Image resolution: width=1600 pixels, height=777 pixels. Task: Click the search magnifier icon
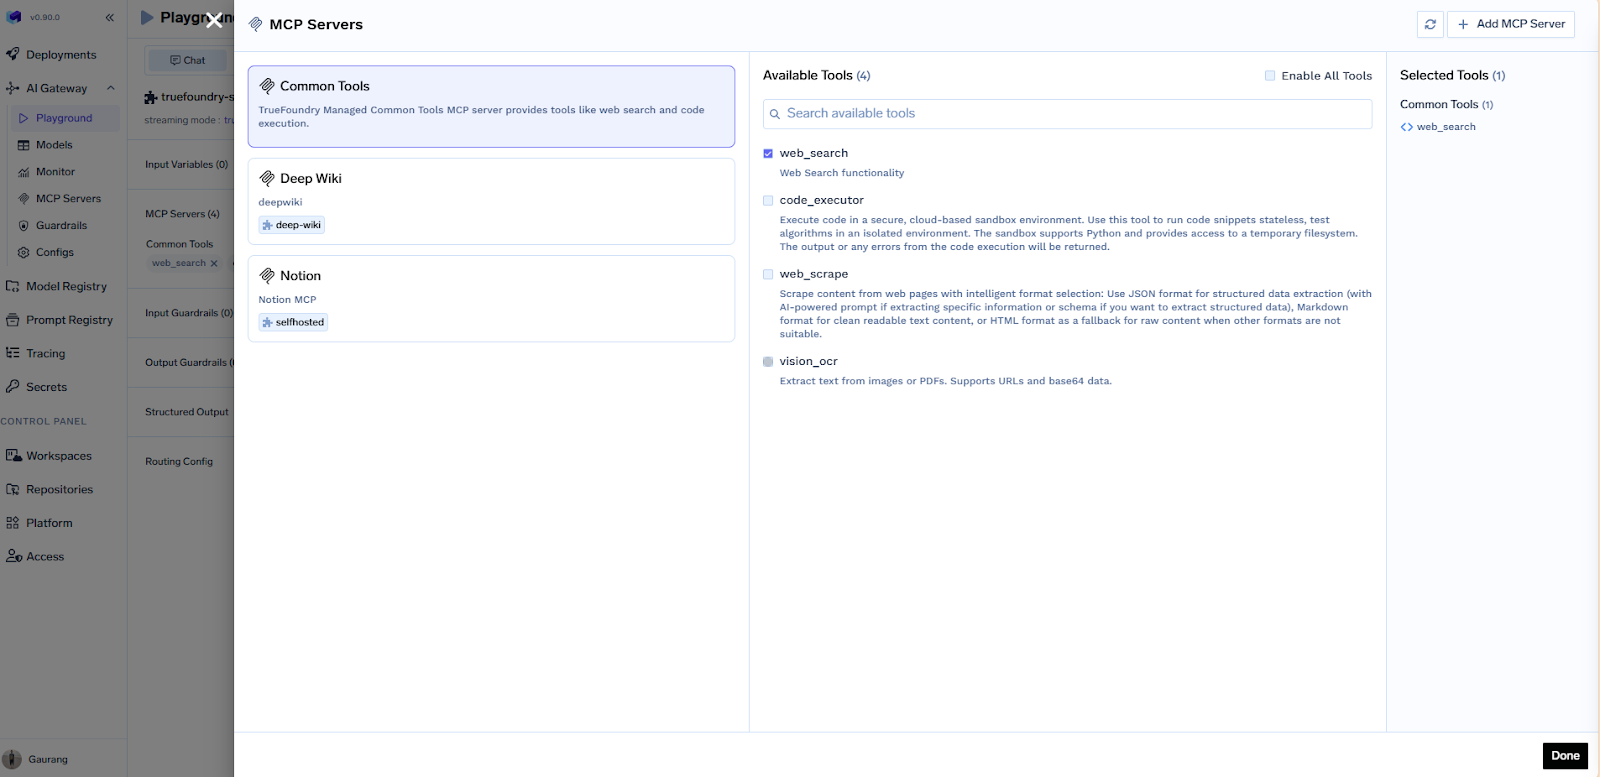click(775, 114)
